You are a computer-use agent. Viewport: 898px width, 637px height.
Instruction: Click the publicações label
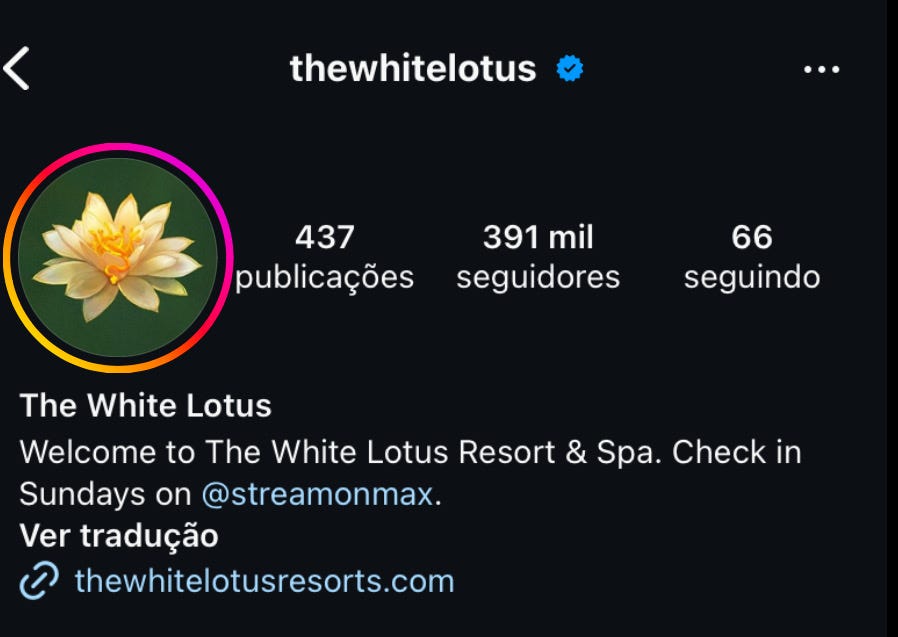(325, 279)
